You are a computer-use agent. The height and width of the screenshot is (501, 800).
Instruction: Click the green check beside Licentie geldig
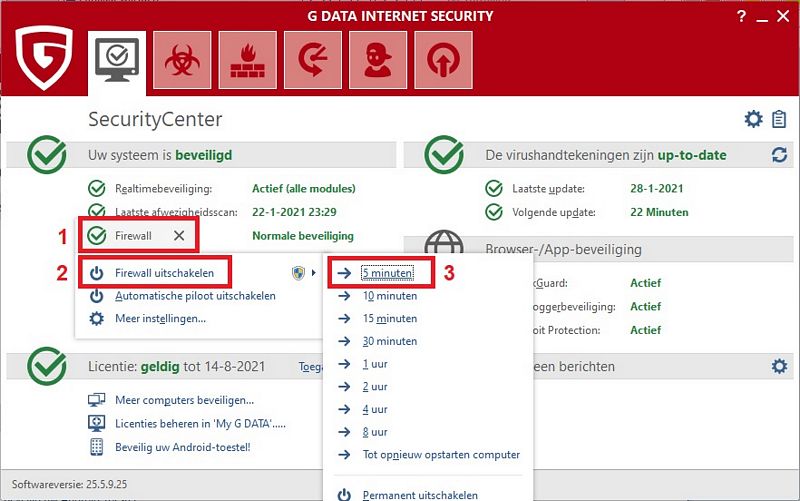pos(47,366)
